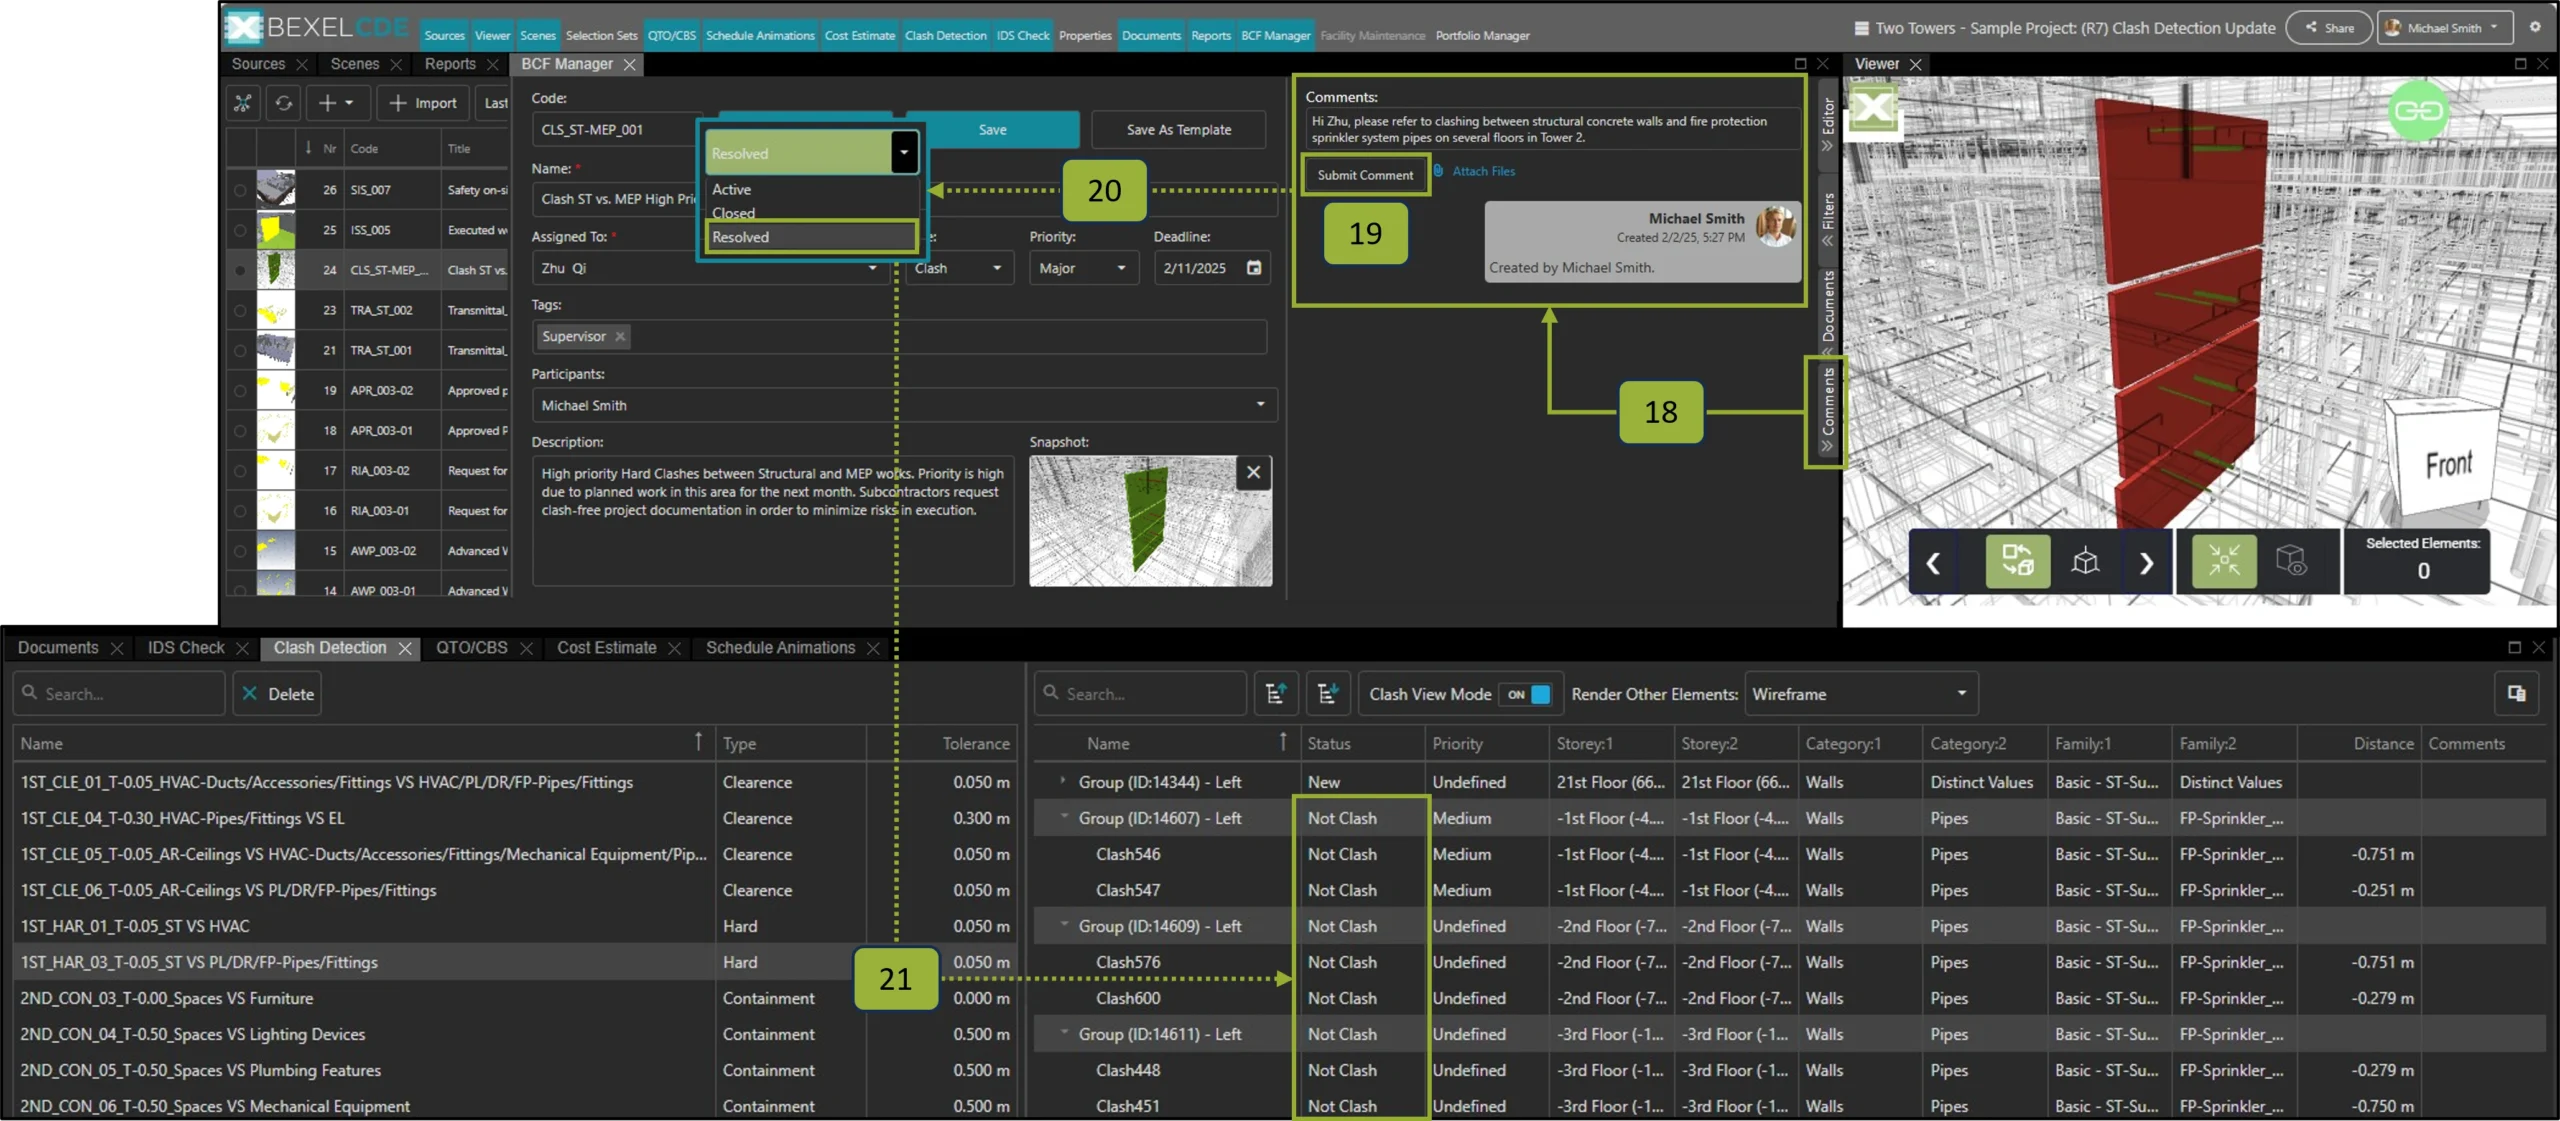Screen dimensions: 2560x1121
Task: Open the Documents side panel
Action: (1827, 312)
